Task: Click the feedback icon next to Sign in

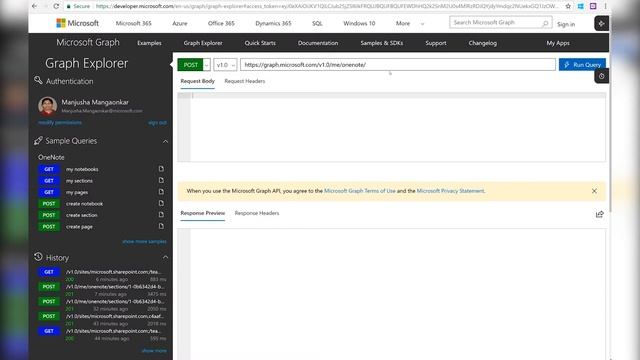Action: click(601, 24)
